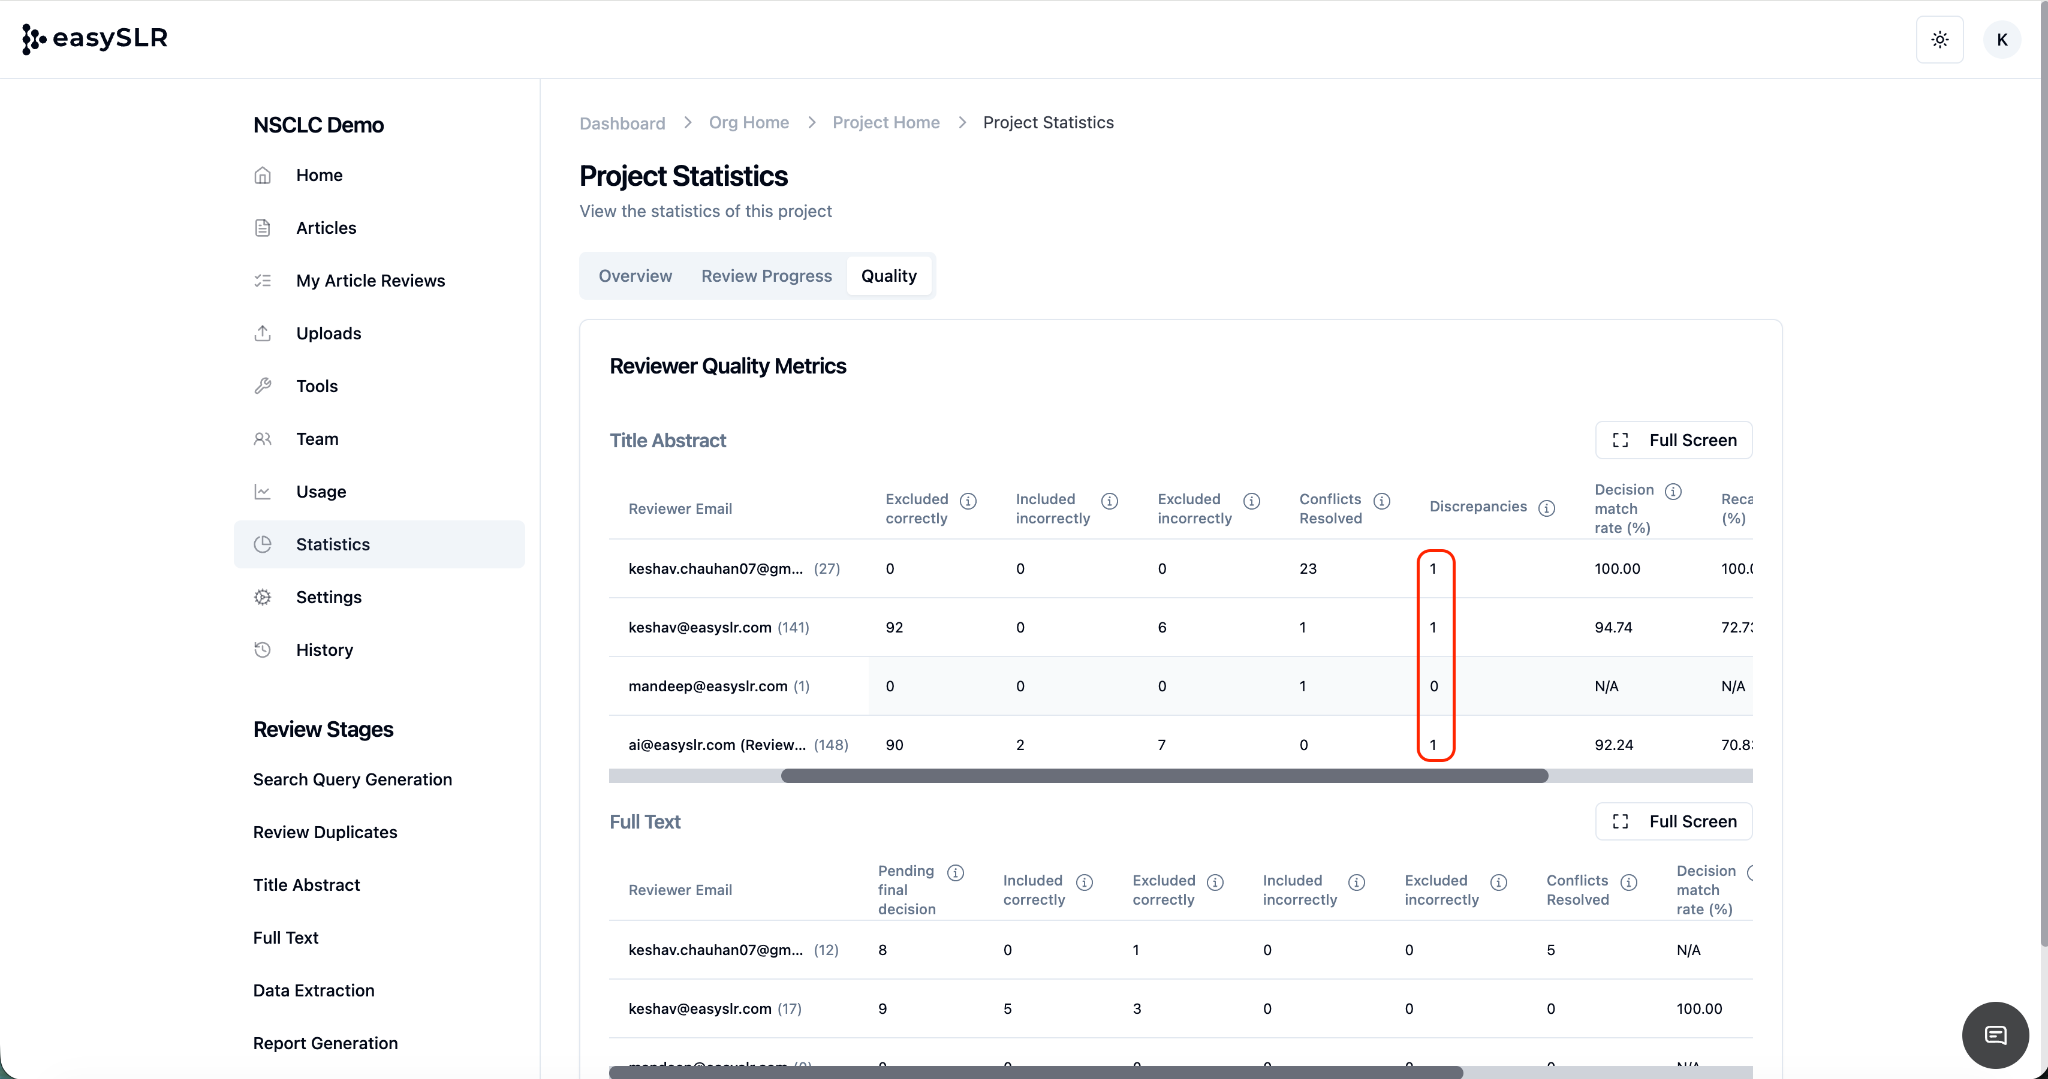The height and width of the screenshot is (1079, 2048).
Task: Click info icon next to Pending final decision
Action: (955, 873)
